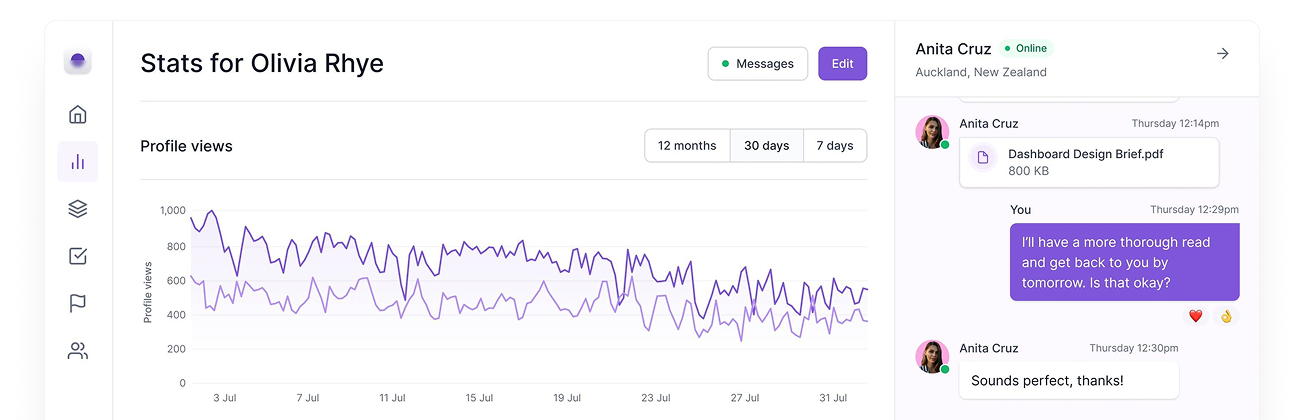Click the Anita Cruz name in chat header
This screenshot has width=1304, height=420.
pyautogui.click(x=953, y=49)
